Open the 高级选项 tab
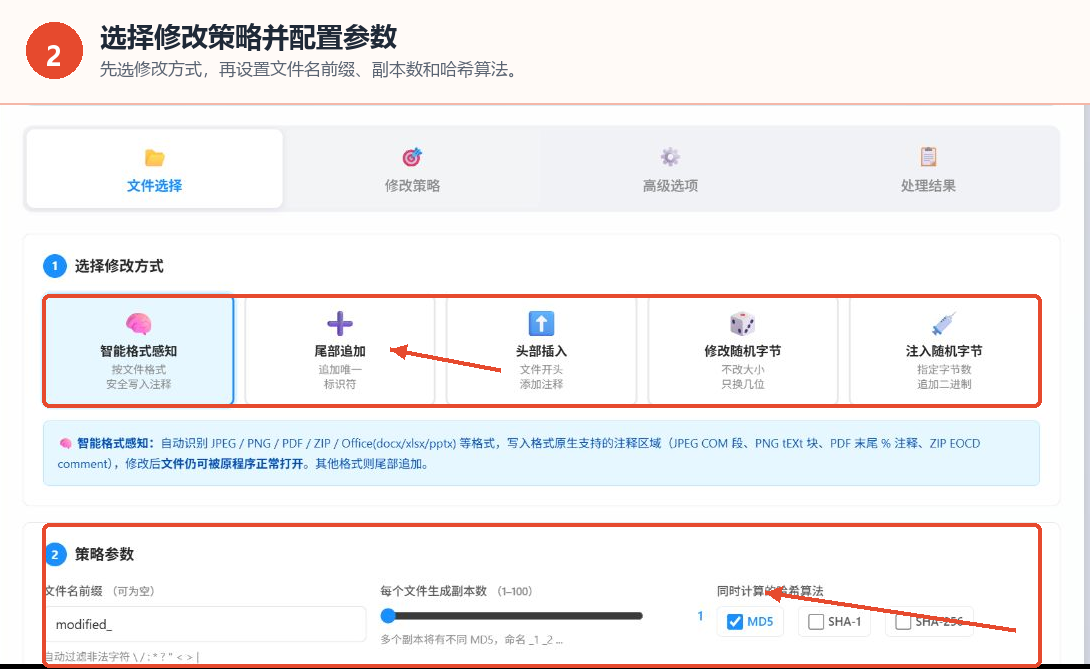This screenshot has width=1090, height=669. [670, 169]
